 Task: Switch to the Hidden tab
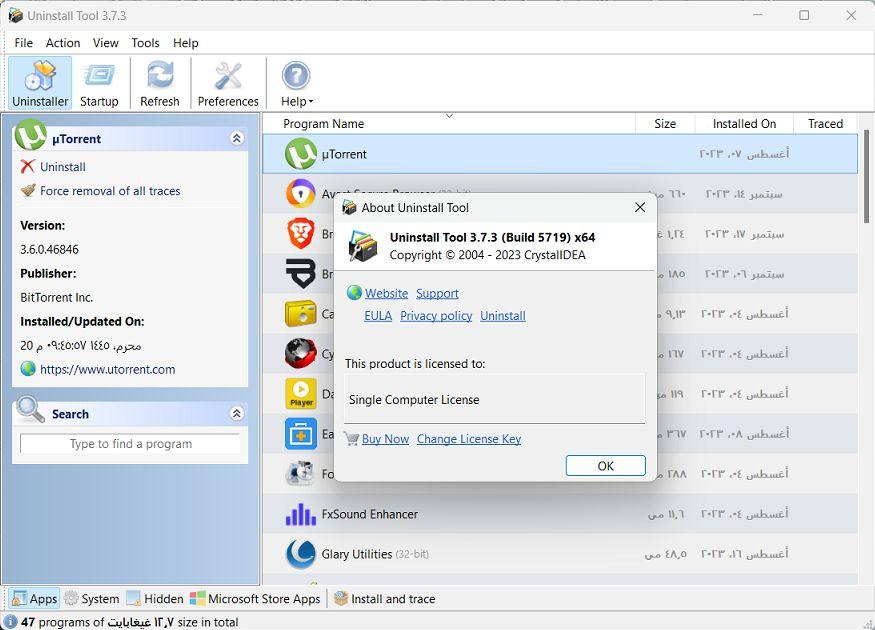click(x=155, y=599)
